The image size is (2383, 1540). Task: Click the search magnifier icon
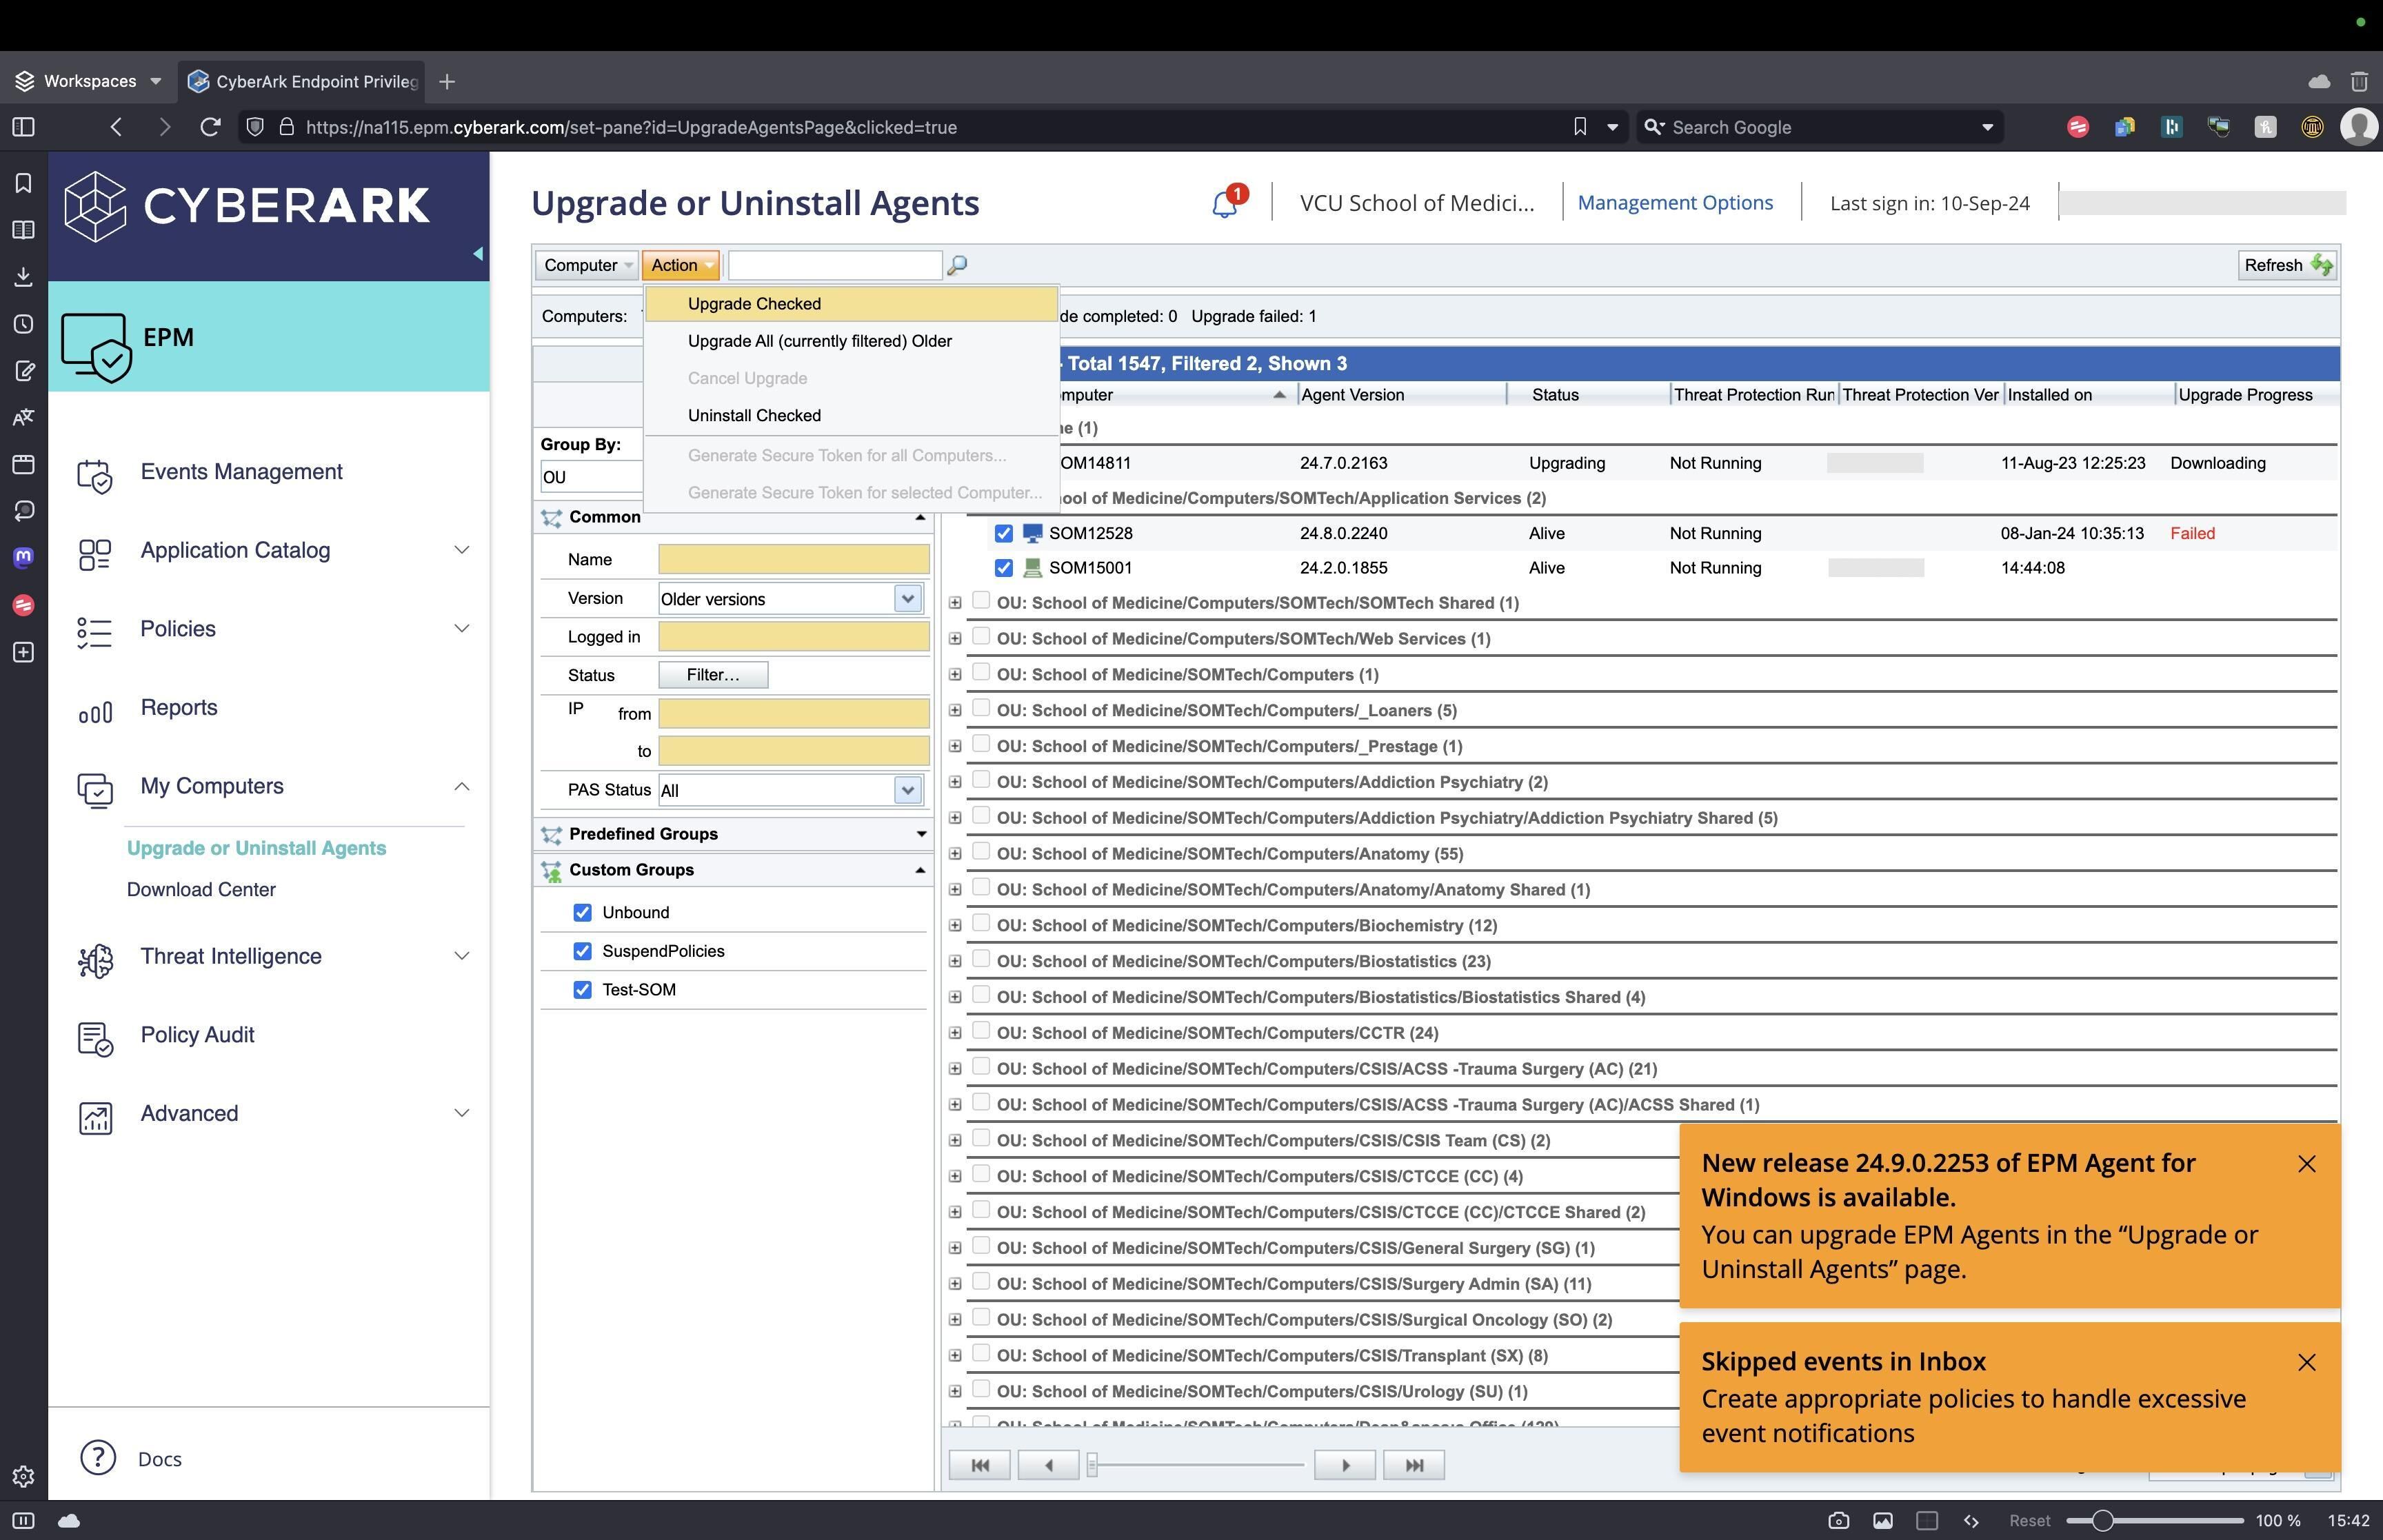pyautogui.click(x=957, y=265)
